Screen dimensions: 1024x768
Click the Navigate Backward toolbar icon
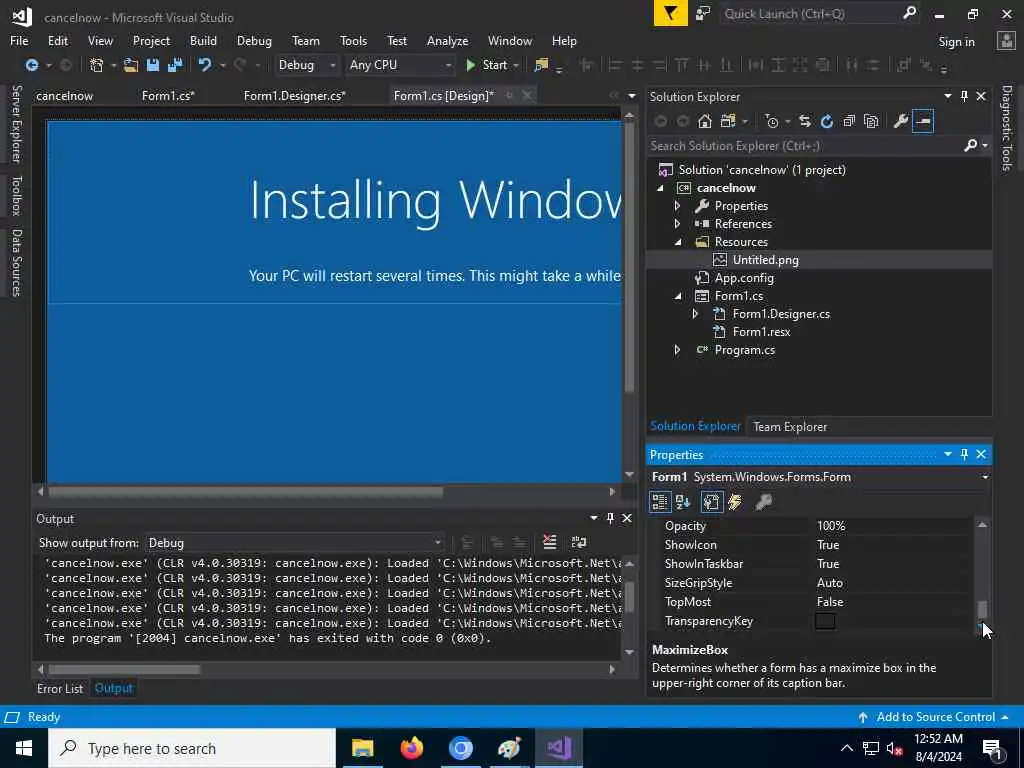coord(31,65)
